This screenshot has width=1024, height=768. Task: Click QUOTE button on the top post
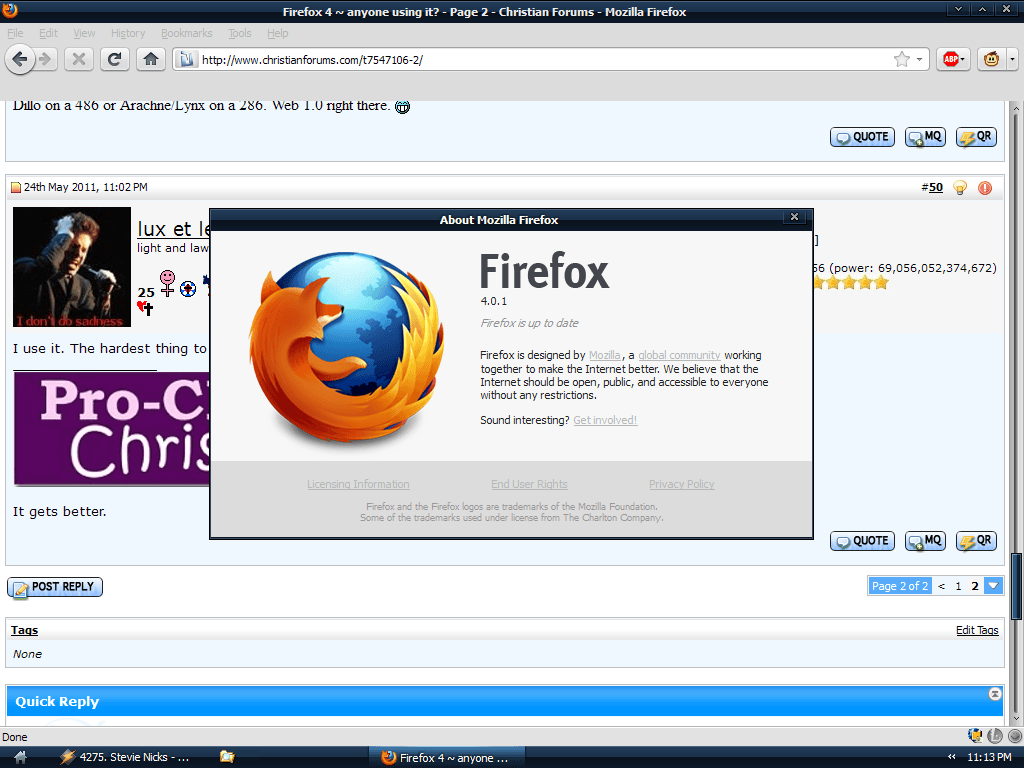[x=863, y=137]
